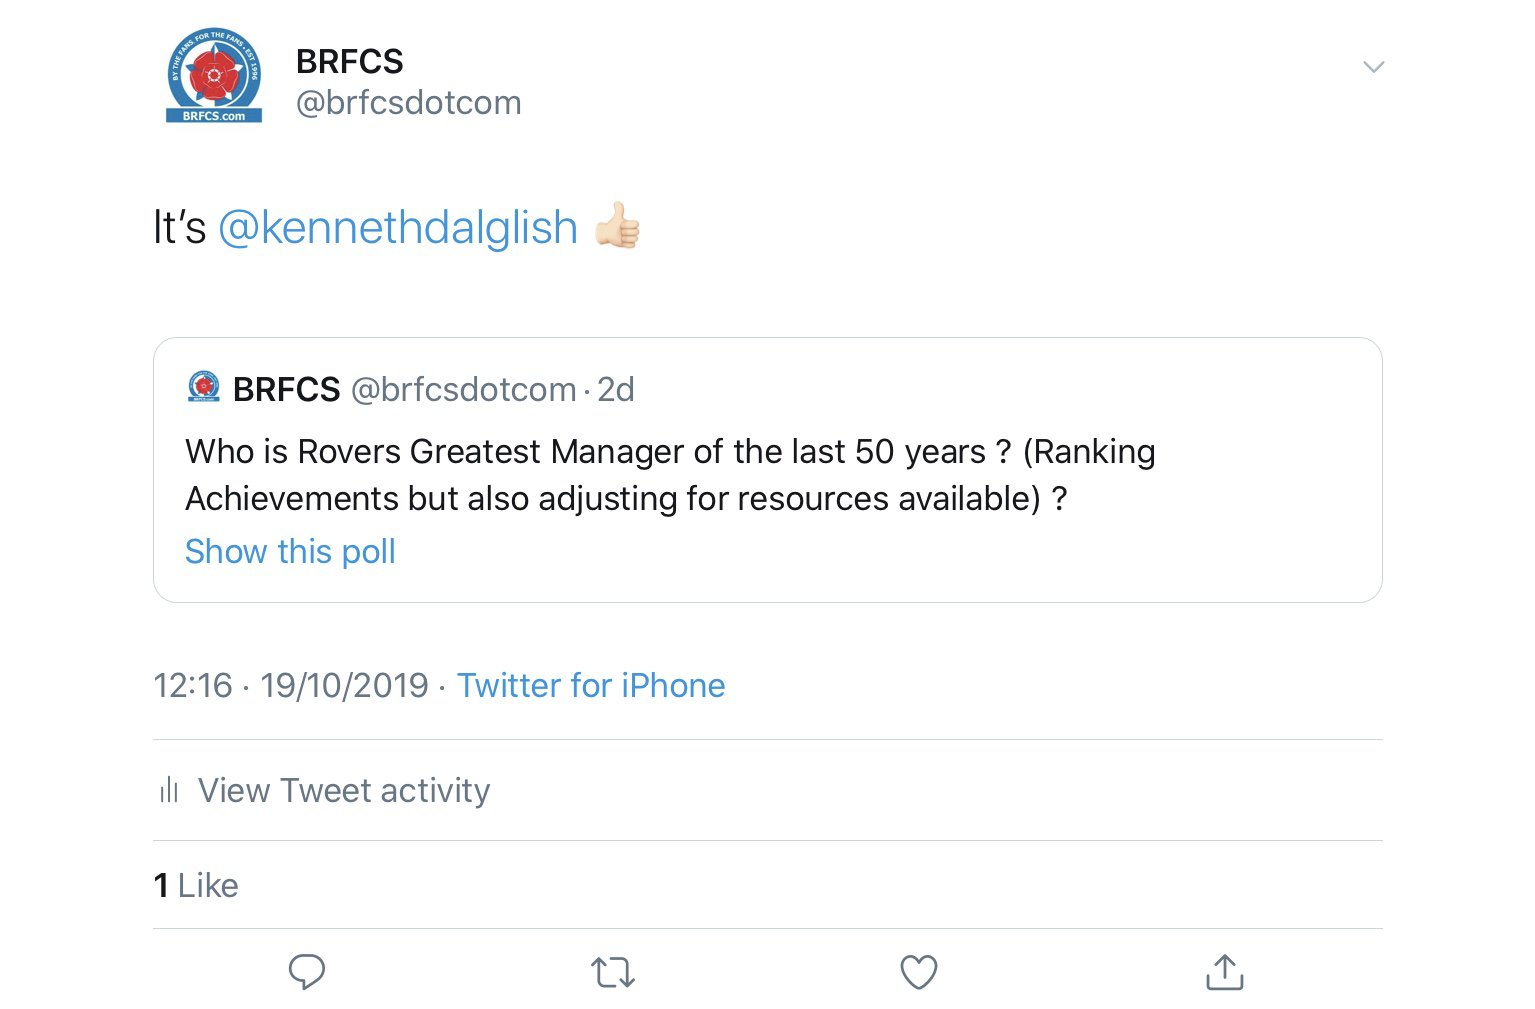1535x1009 pixels.
Task: Open 'Twitter for iPhone' source link
Action: pyautogui.click(x=591, y=686)
